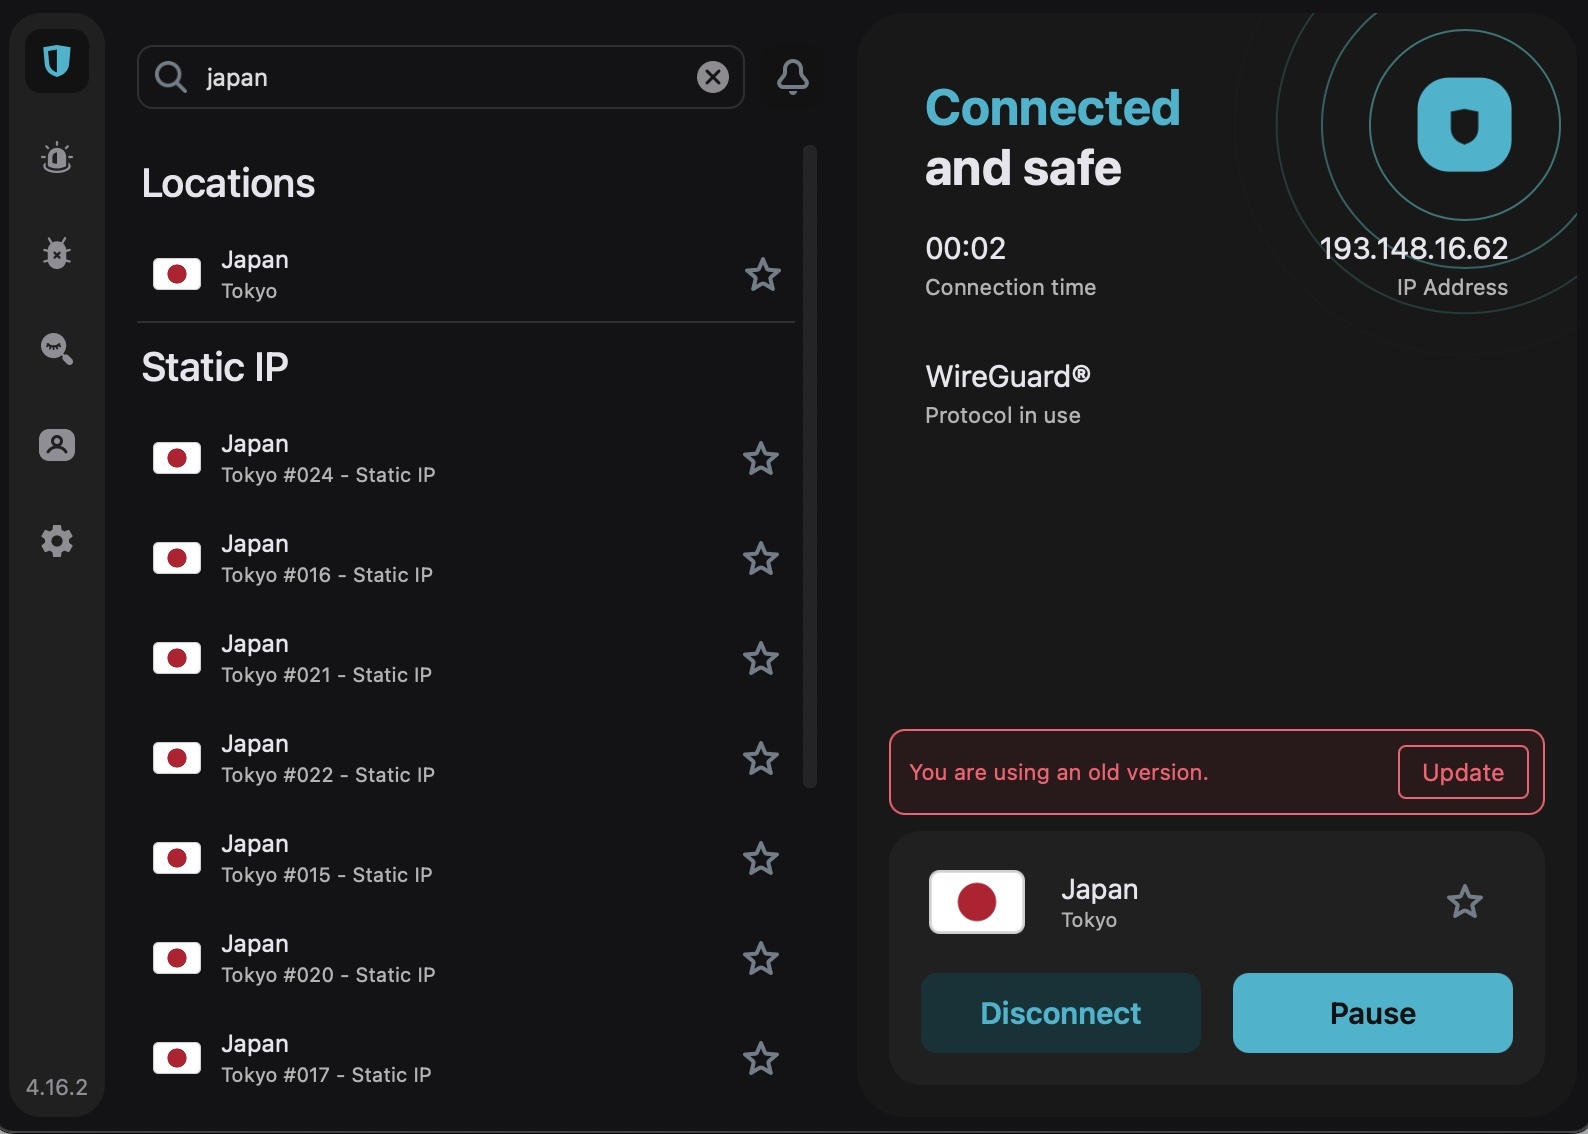Click the Japan flag beside Tokyo #024
The image size is (1588, 1134).
point(177,459)
